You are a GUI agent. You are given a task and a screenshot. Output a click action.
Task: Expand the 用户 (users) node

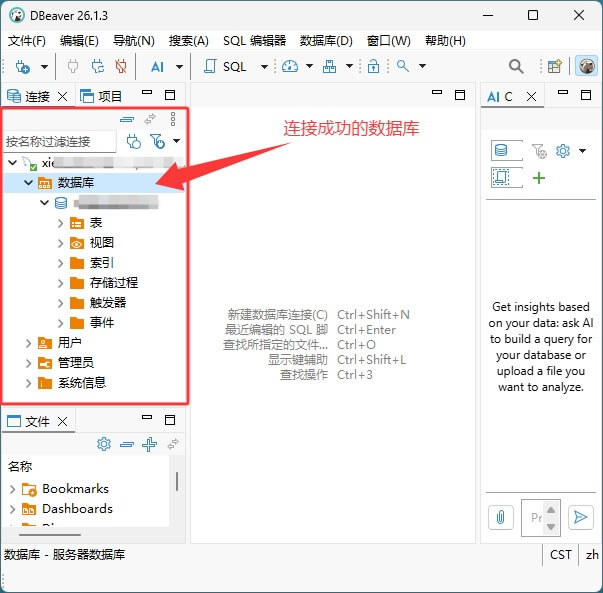pos(28,343)
